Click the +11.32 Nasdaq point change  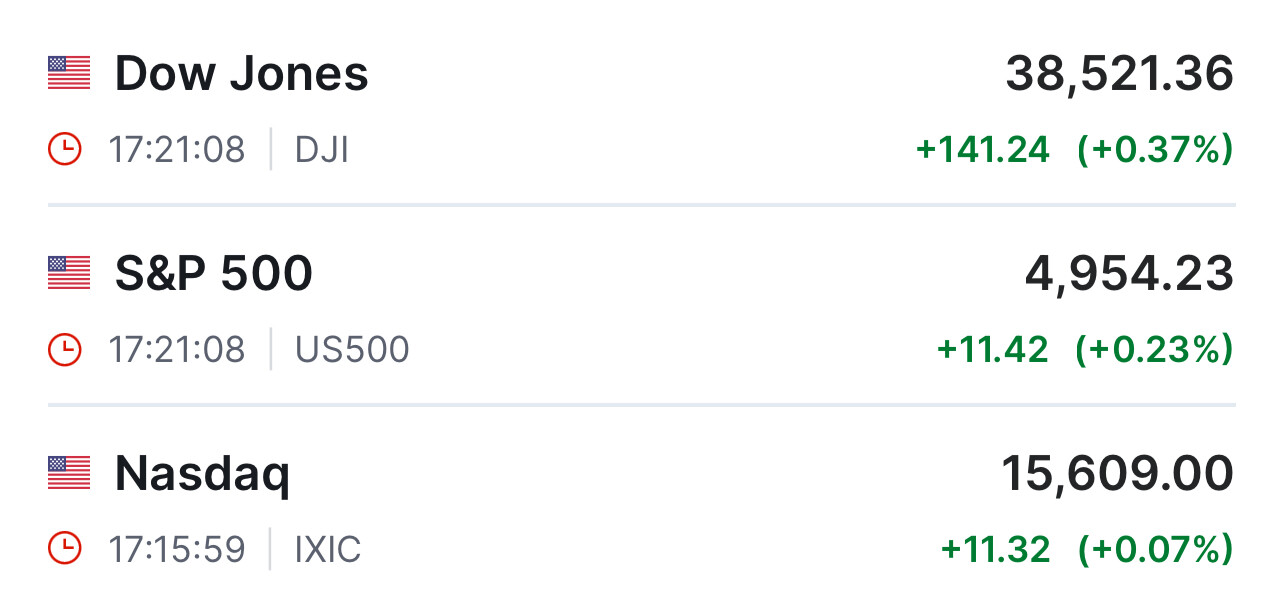pyautogui.click(x=995, y=549)
